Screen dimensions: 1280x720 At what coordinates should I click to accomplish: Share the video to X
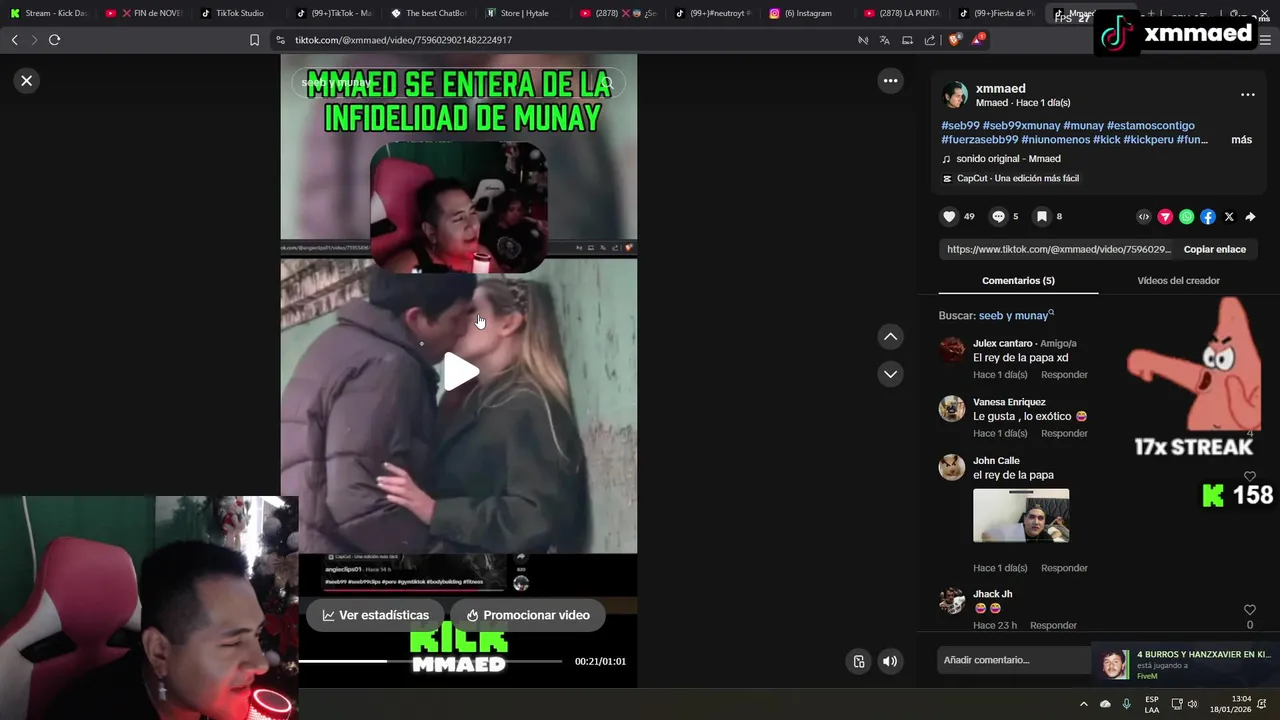pos(1229,216)
